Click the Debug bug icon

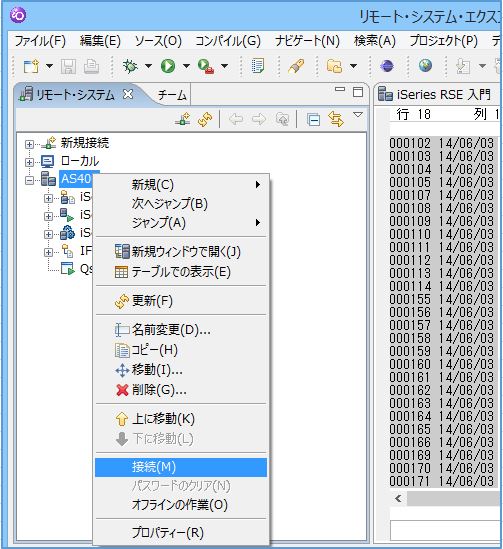[130, 66]
